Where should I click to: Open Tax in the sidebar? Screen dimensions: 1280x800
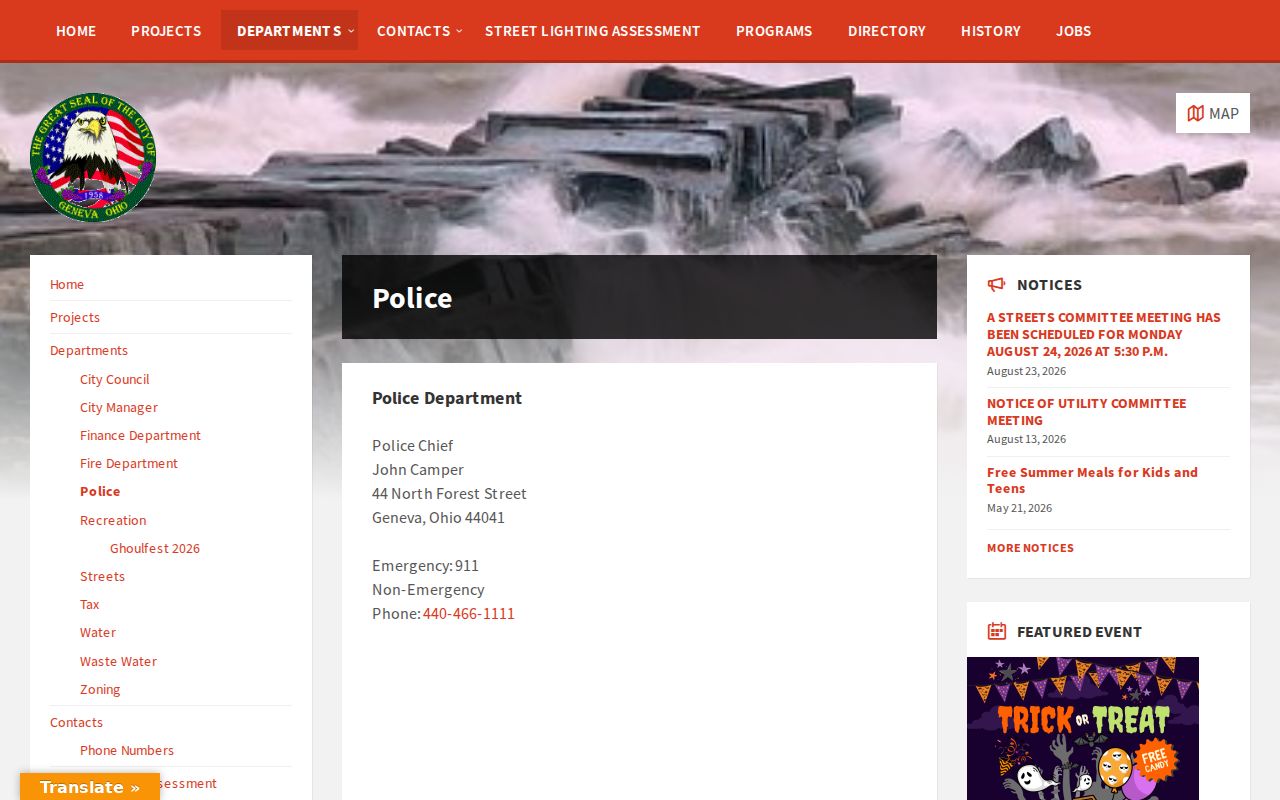click(x=90, y=604)
